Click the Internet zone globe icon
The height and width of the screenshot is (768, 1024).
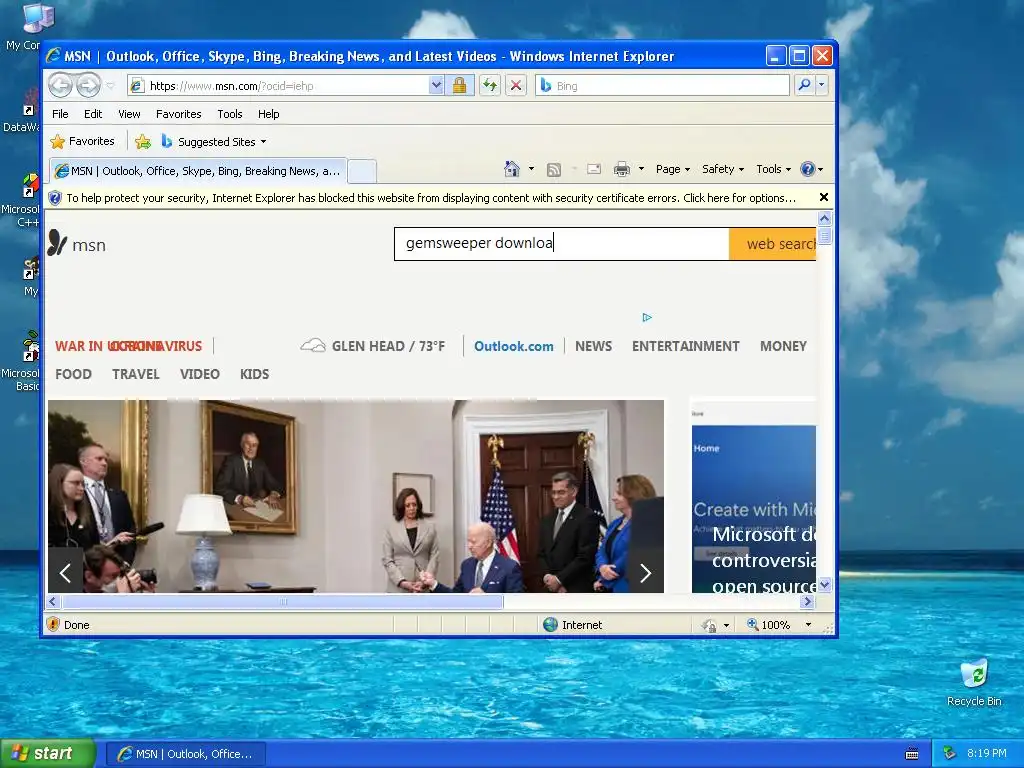coord(551,624)
